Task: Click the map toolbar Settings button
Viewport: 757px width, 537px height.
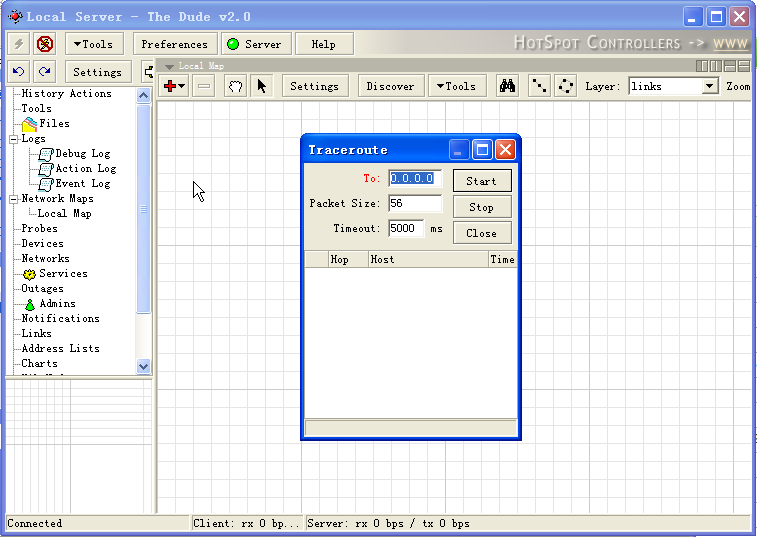Action: 315,86
